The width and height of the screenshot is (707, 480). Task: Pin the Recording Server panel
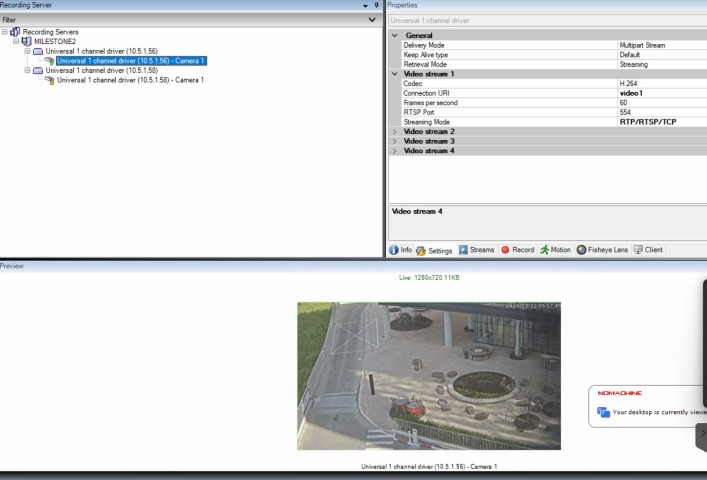376,6
